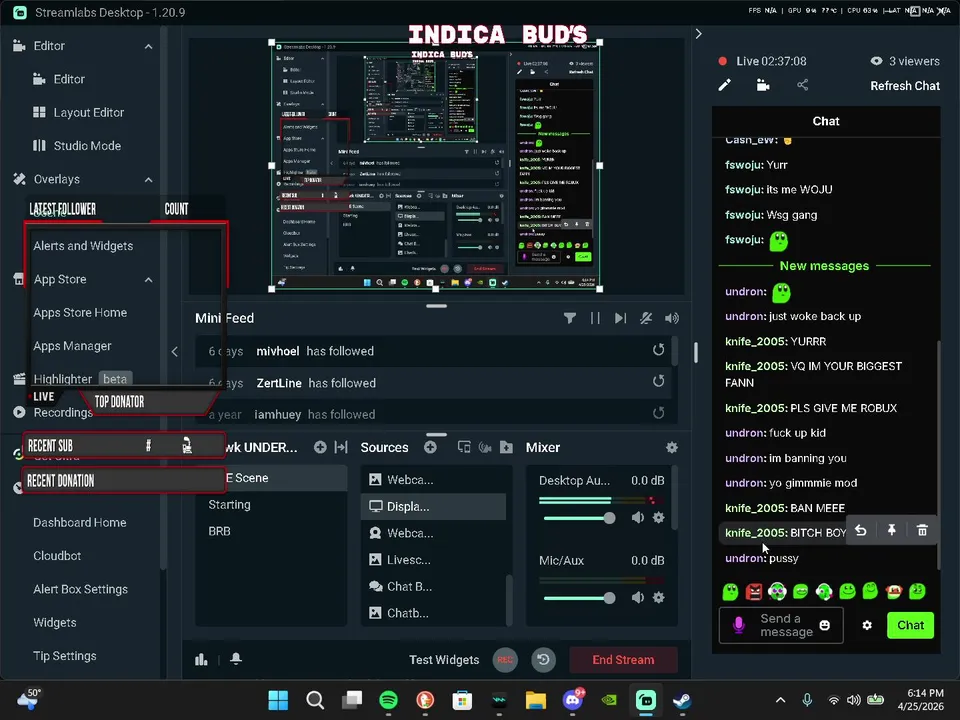Open Mic/Aux source settings gear
Viewport: 960px width, 720px height.
(x=659, y=598)
